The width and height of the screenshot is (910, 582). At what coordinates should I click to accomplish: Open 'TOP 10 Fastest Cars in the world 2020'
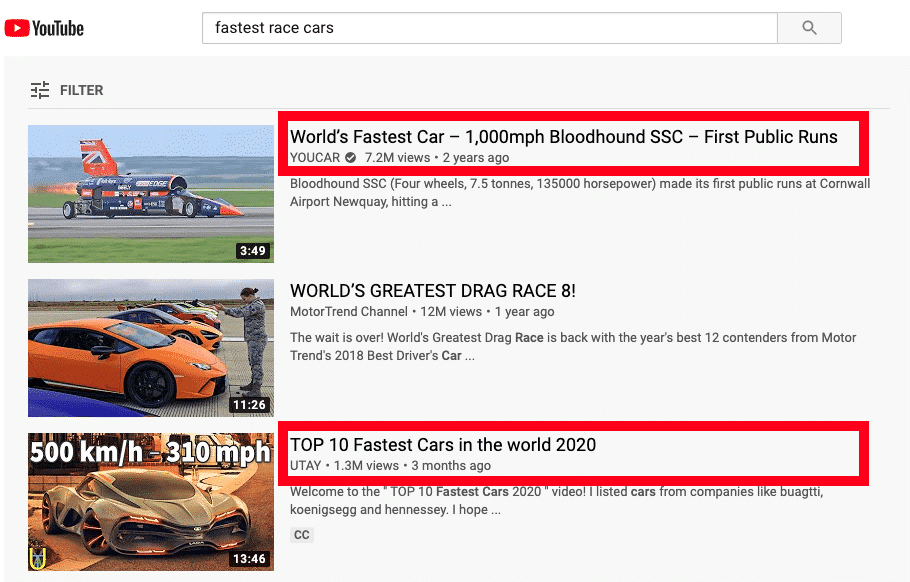coord(443,444)
